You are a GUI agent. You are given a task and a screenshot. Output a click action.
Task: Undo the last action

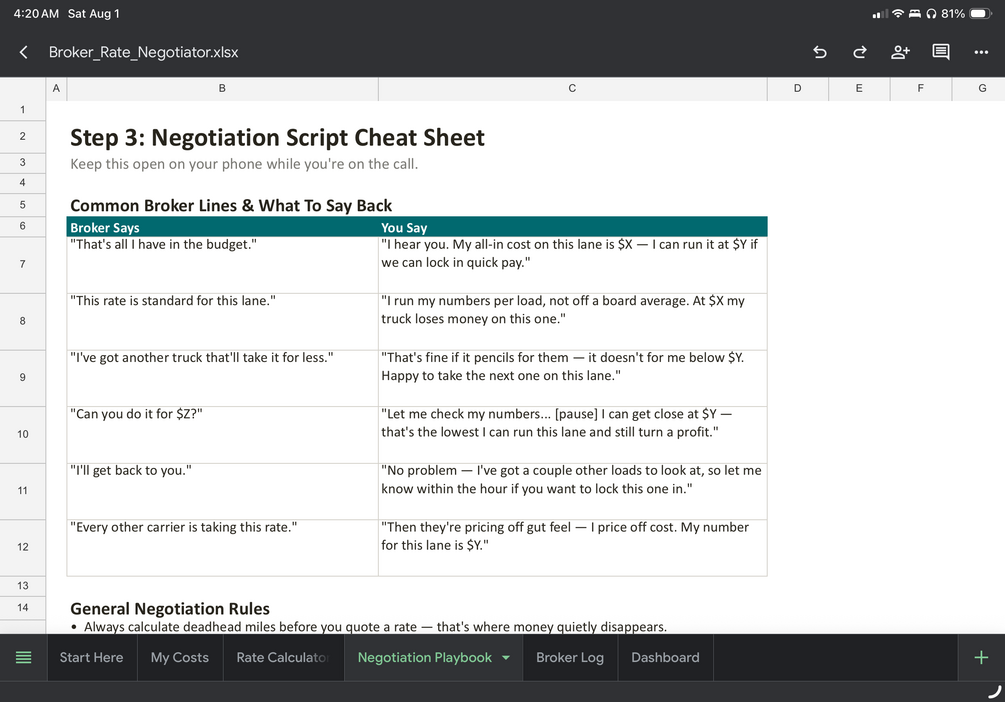pos(820,52)
